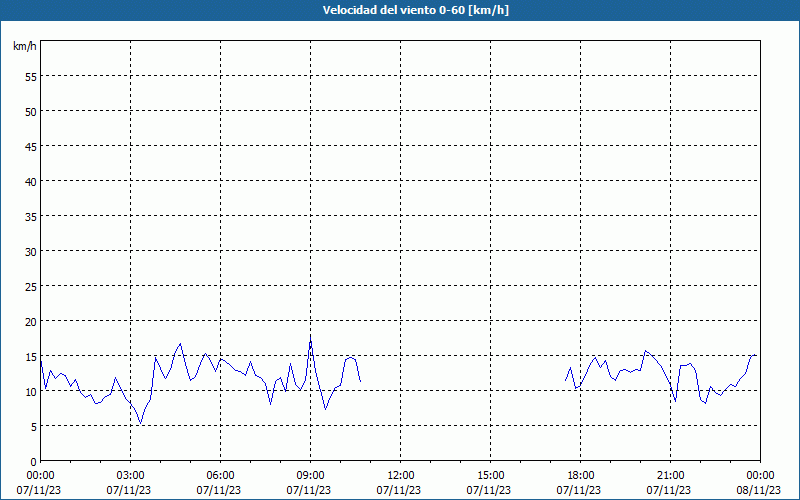Viewport: 800px width, 500px height.
Task: Click the chart title 'Velocidad del viento 0-60 [km/h]'
Action: tap(416, 10)
